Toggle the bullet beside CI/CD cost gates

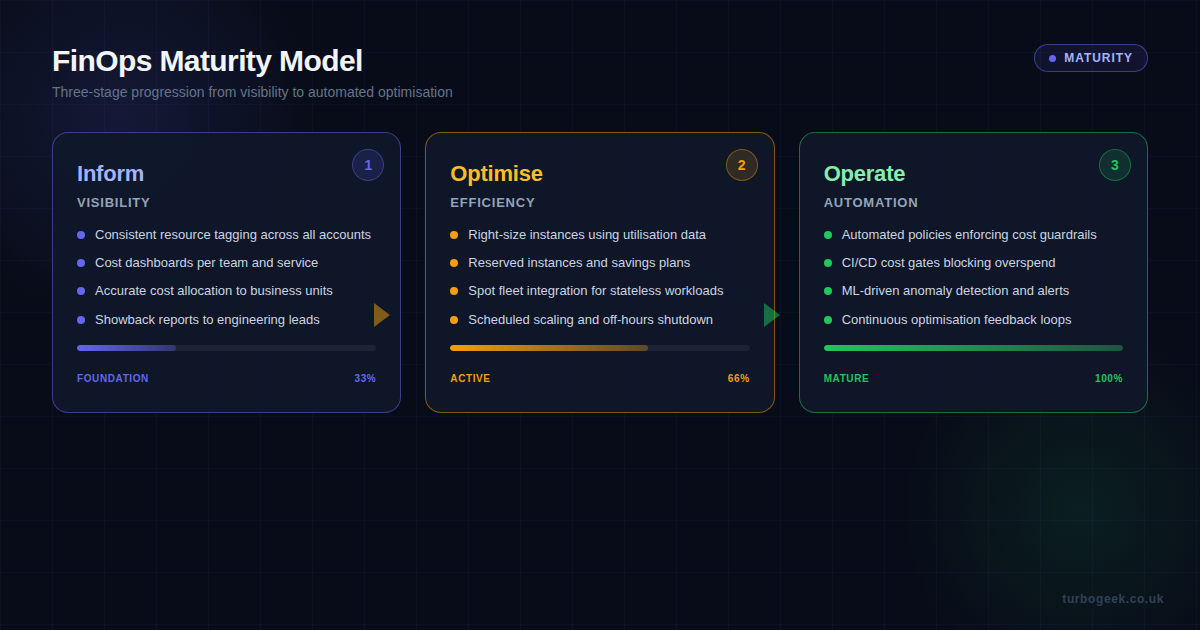828,262
